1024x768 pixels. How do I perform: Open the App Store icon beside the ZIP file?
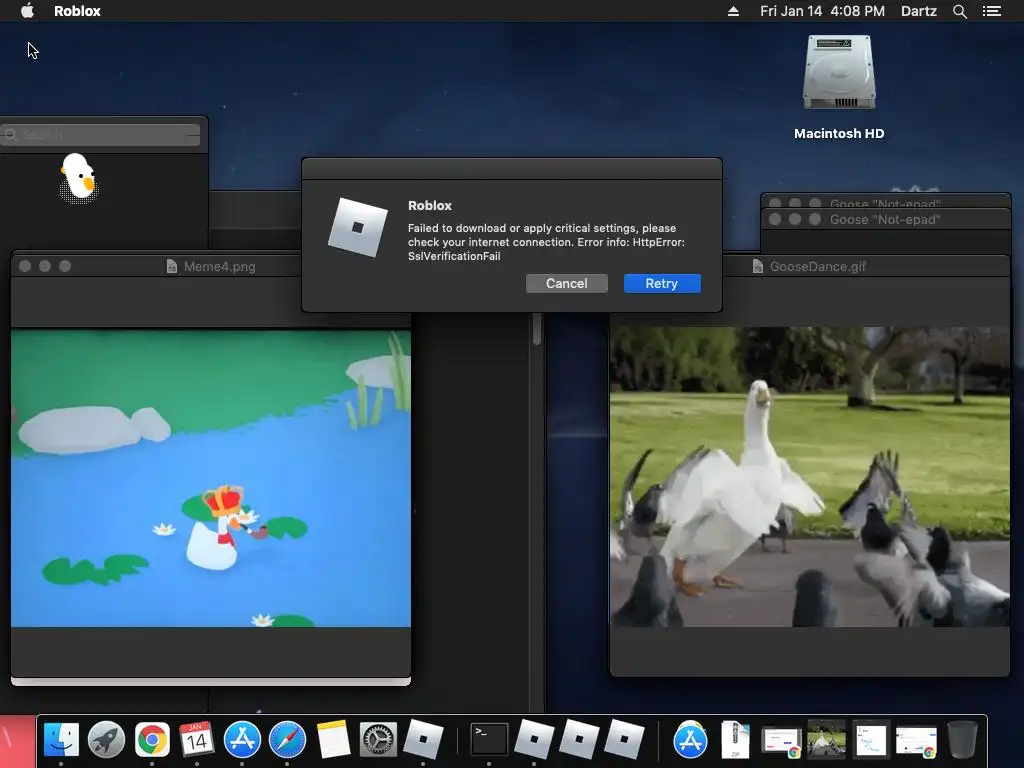point(690,740)
